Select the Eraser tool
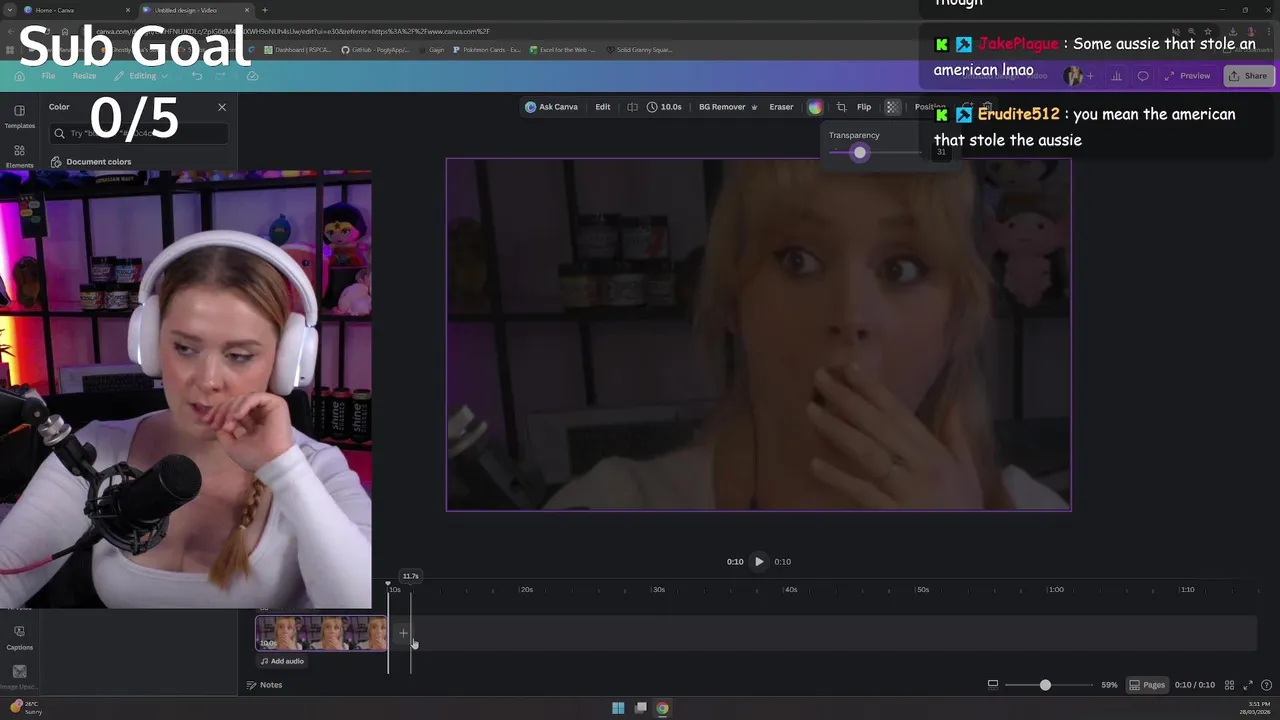 point(781,107)
